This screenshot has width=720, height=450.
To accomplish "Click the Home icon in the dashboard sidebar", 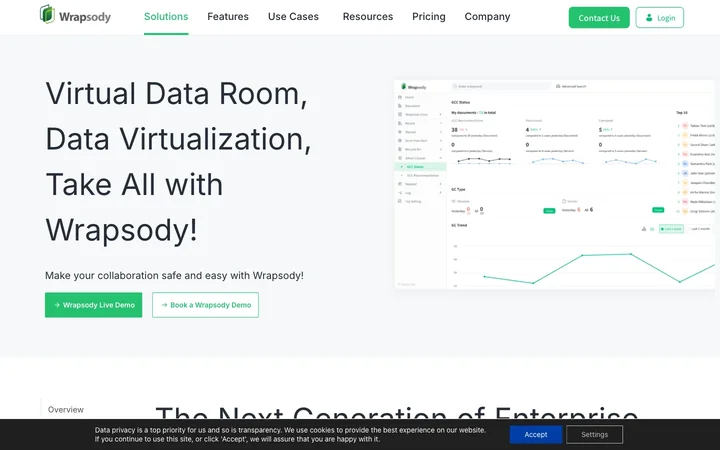I will coord(400,97).
